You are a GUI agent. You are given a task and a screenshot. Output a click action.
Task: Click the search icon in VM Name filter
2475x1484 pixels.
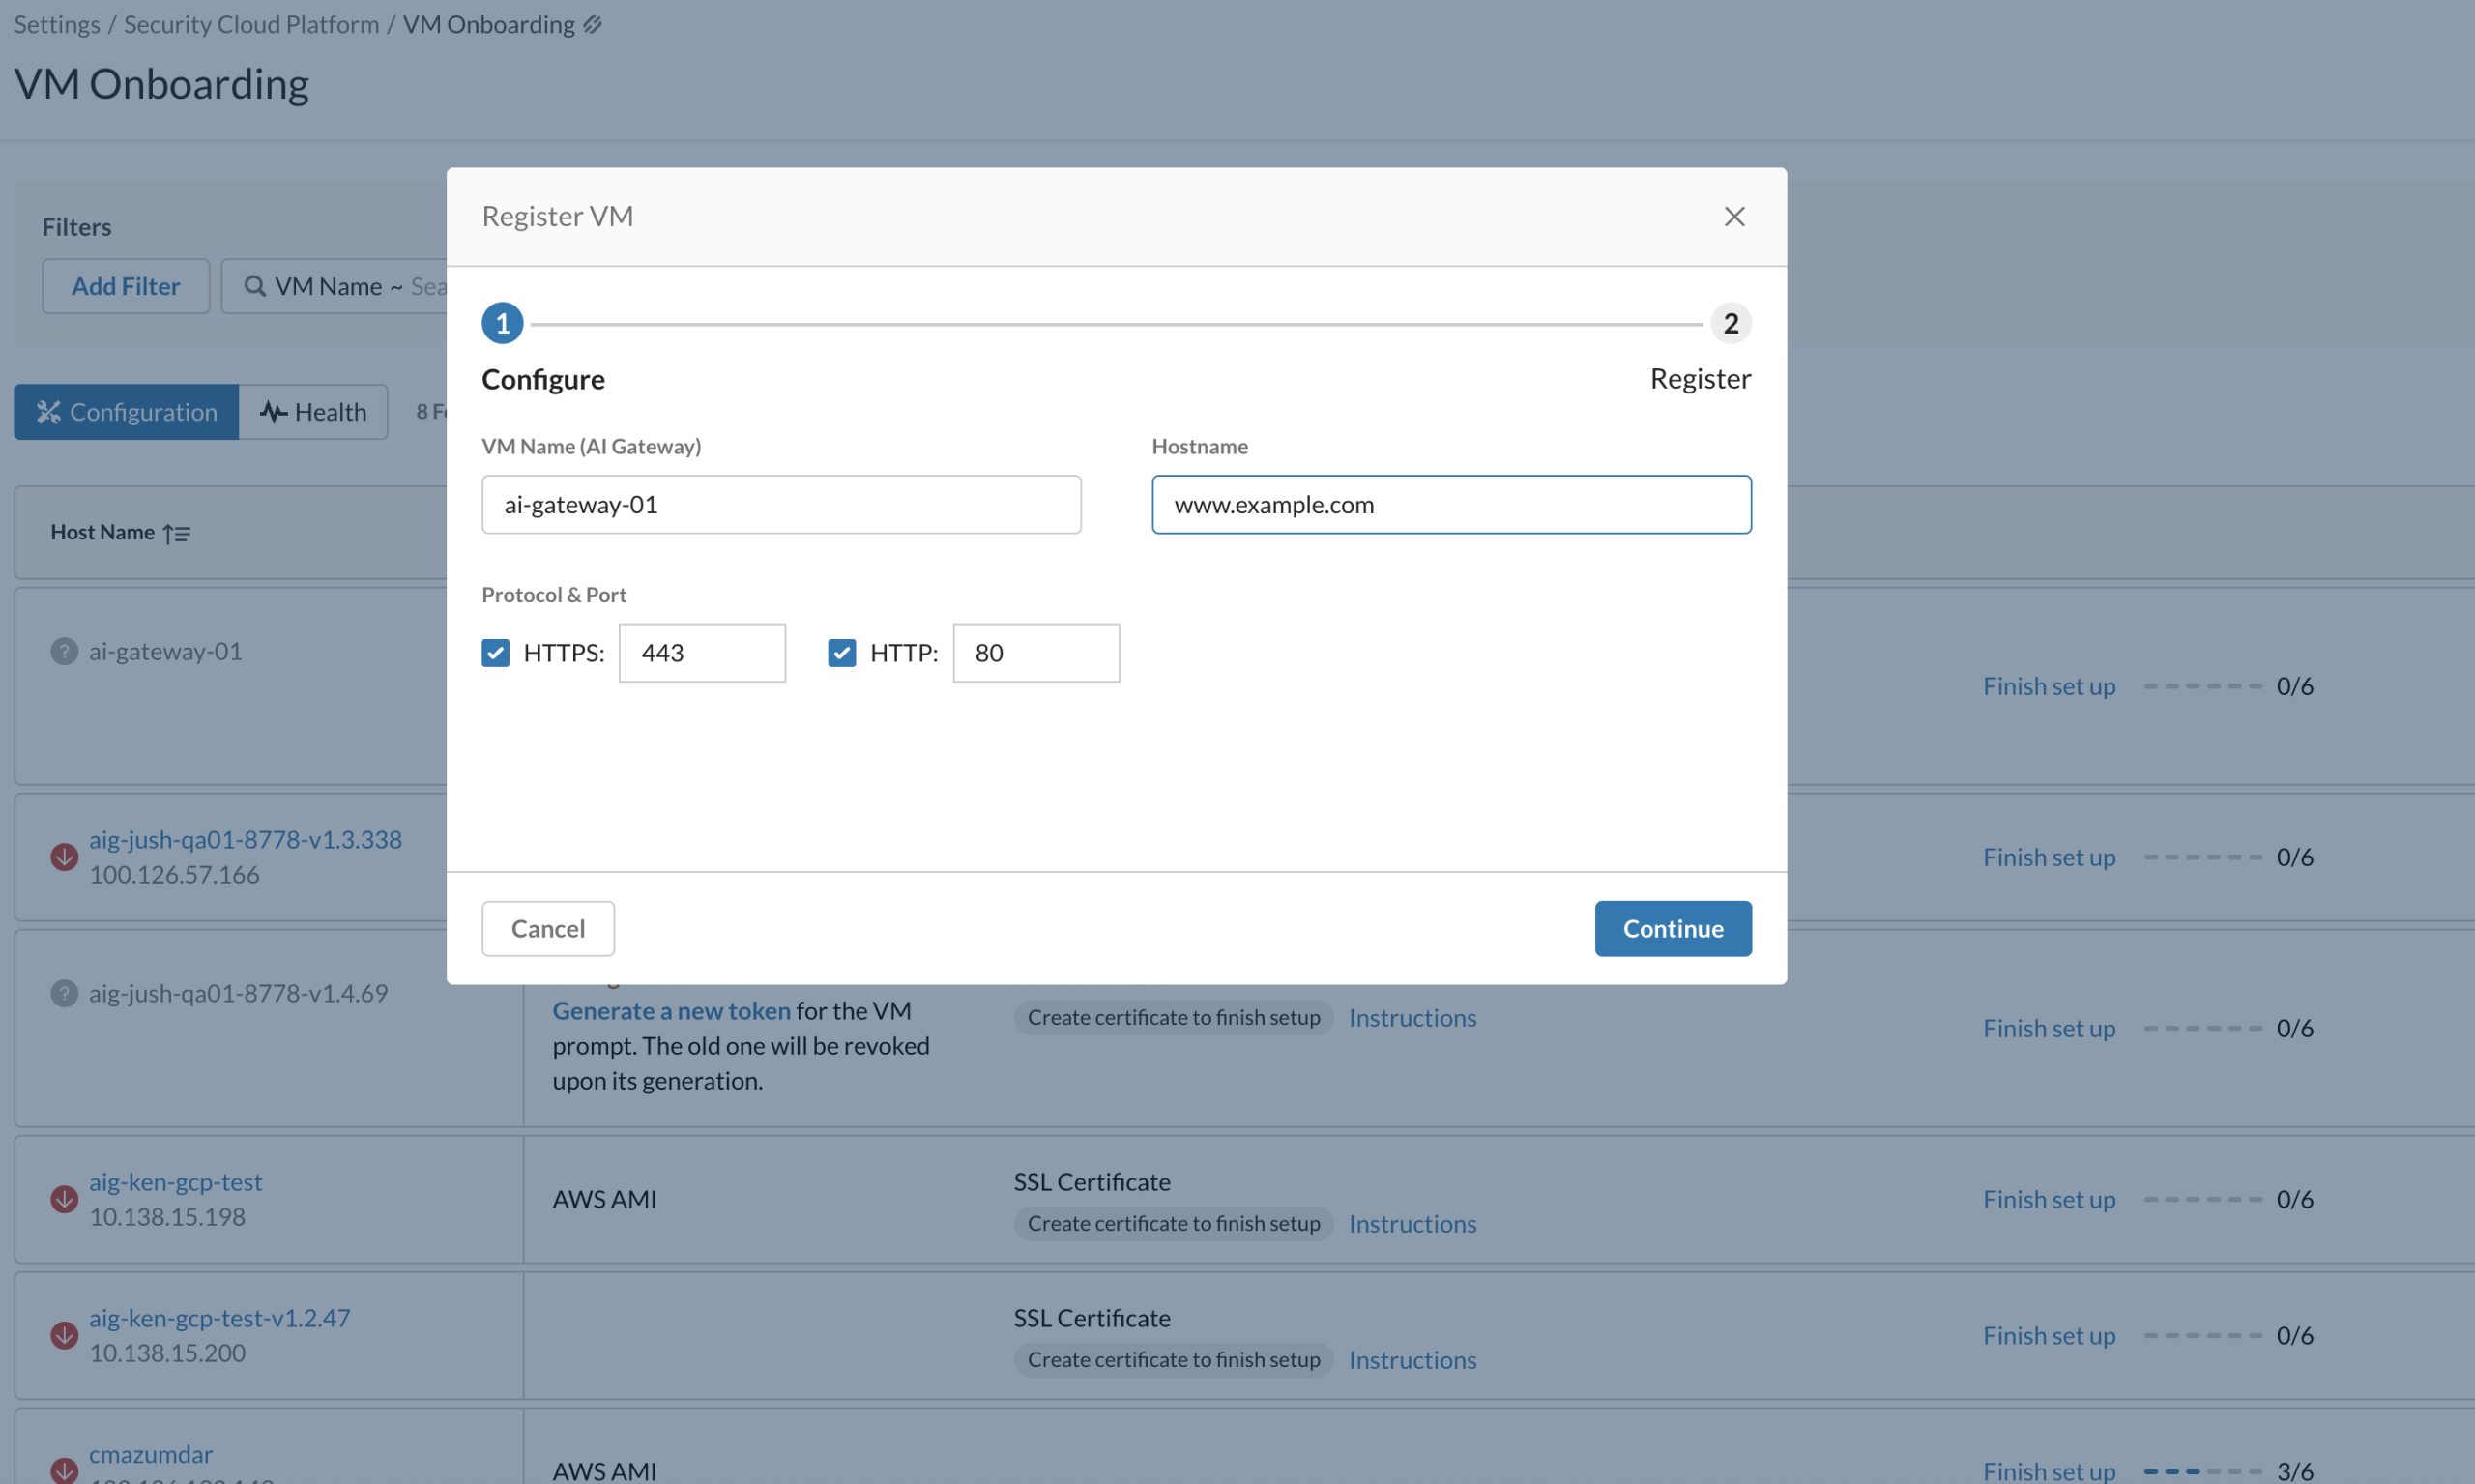[x=255, y=286]
